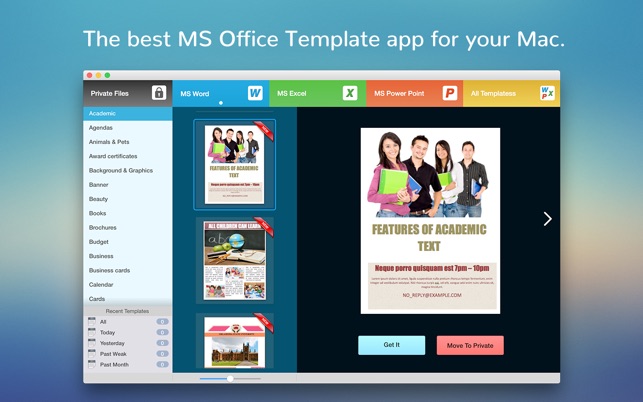Open the Private Files tab
The height and width of the screenshot is (402, 643).
[128, 93]
